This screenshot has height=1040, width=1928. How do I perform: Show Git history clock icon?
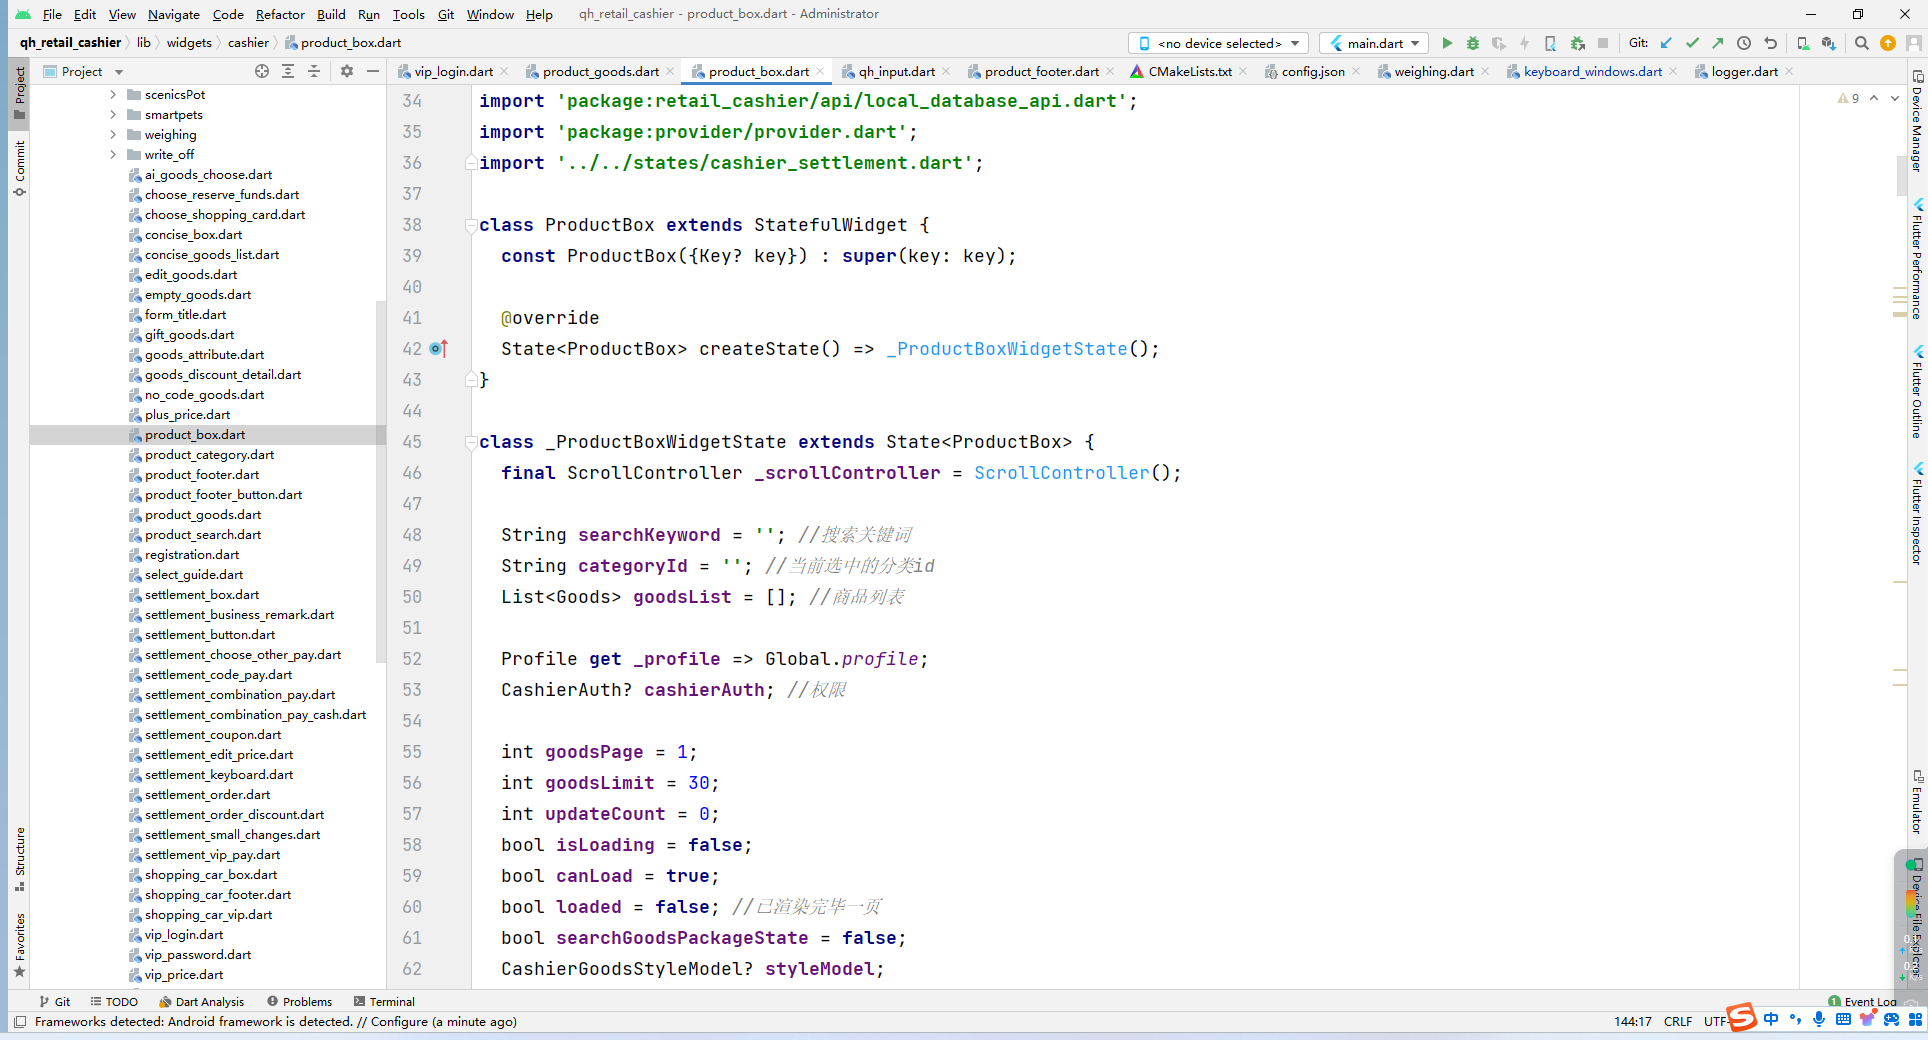pos(1744,43)
